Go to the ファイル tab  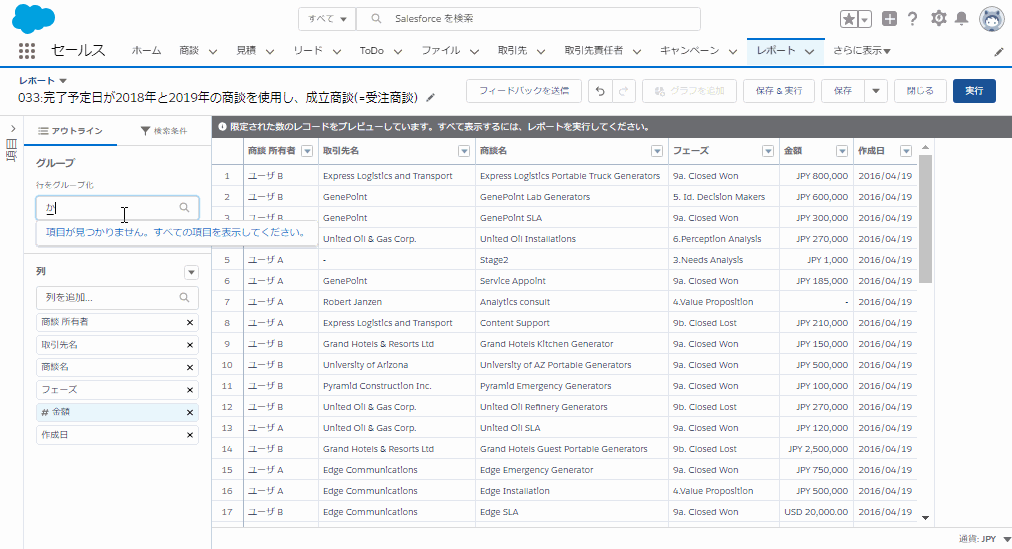click(441, 50)
